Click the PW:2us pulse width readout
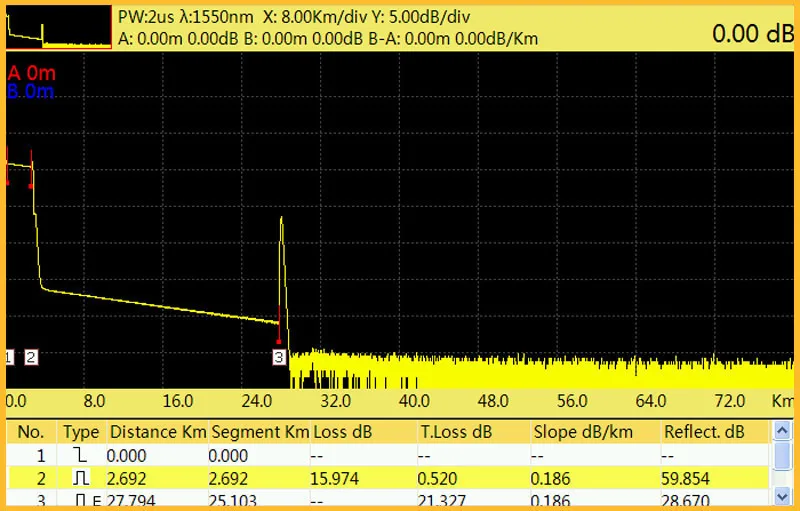This screenshot has height=511, width=800. click(145, 17)
